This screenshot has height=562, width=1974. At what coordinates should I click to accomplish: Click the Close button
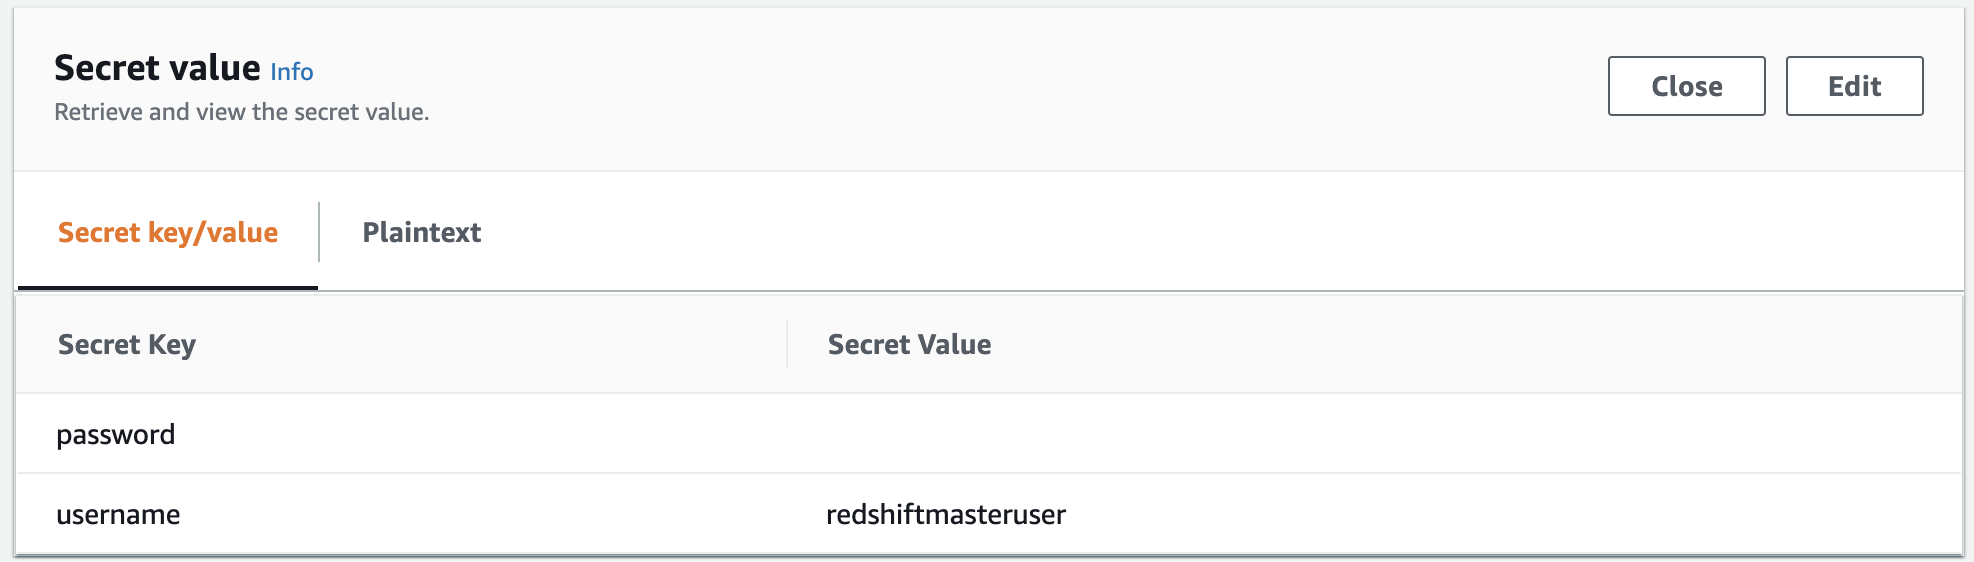click(1686, 86)
